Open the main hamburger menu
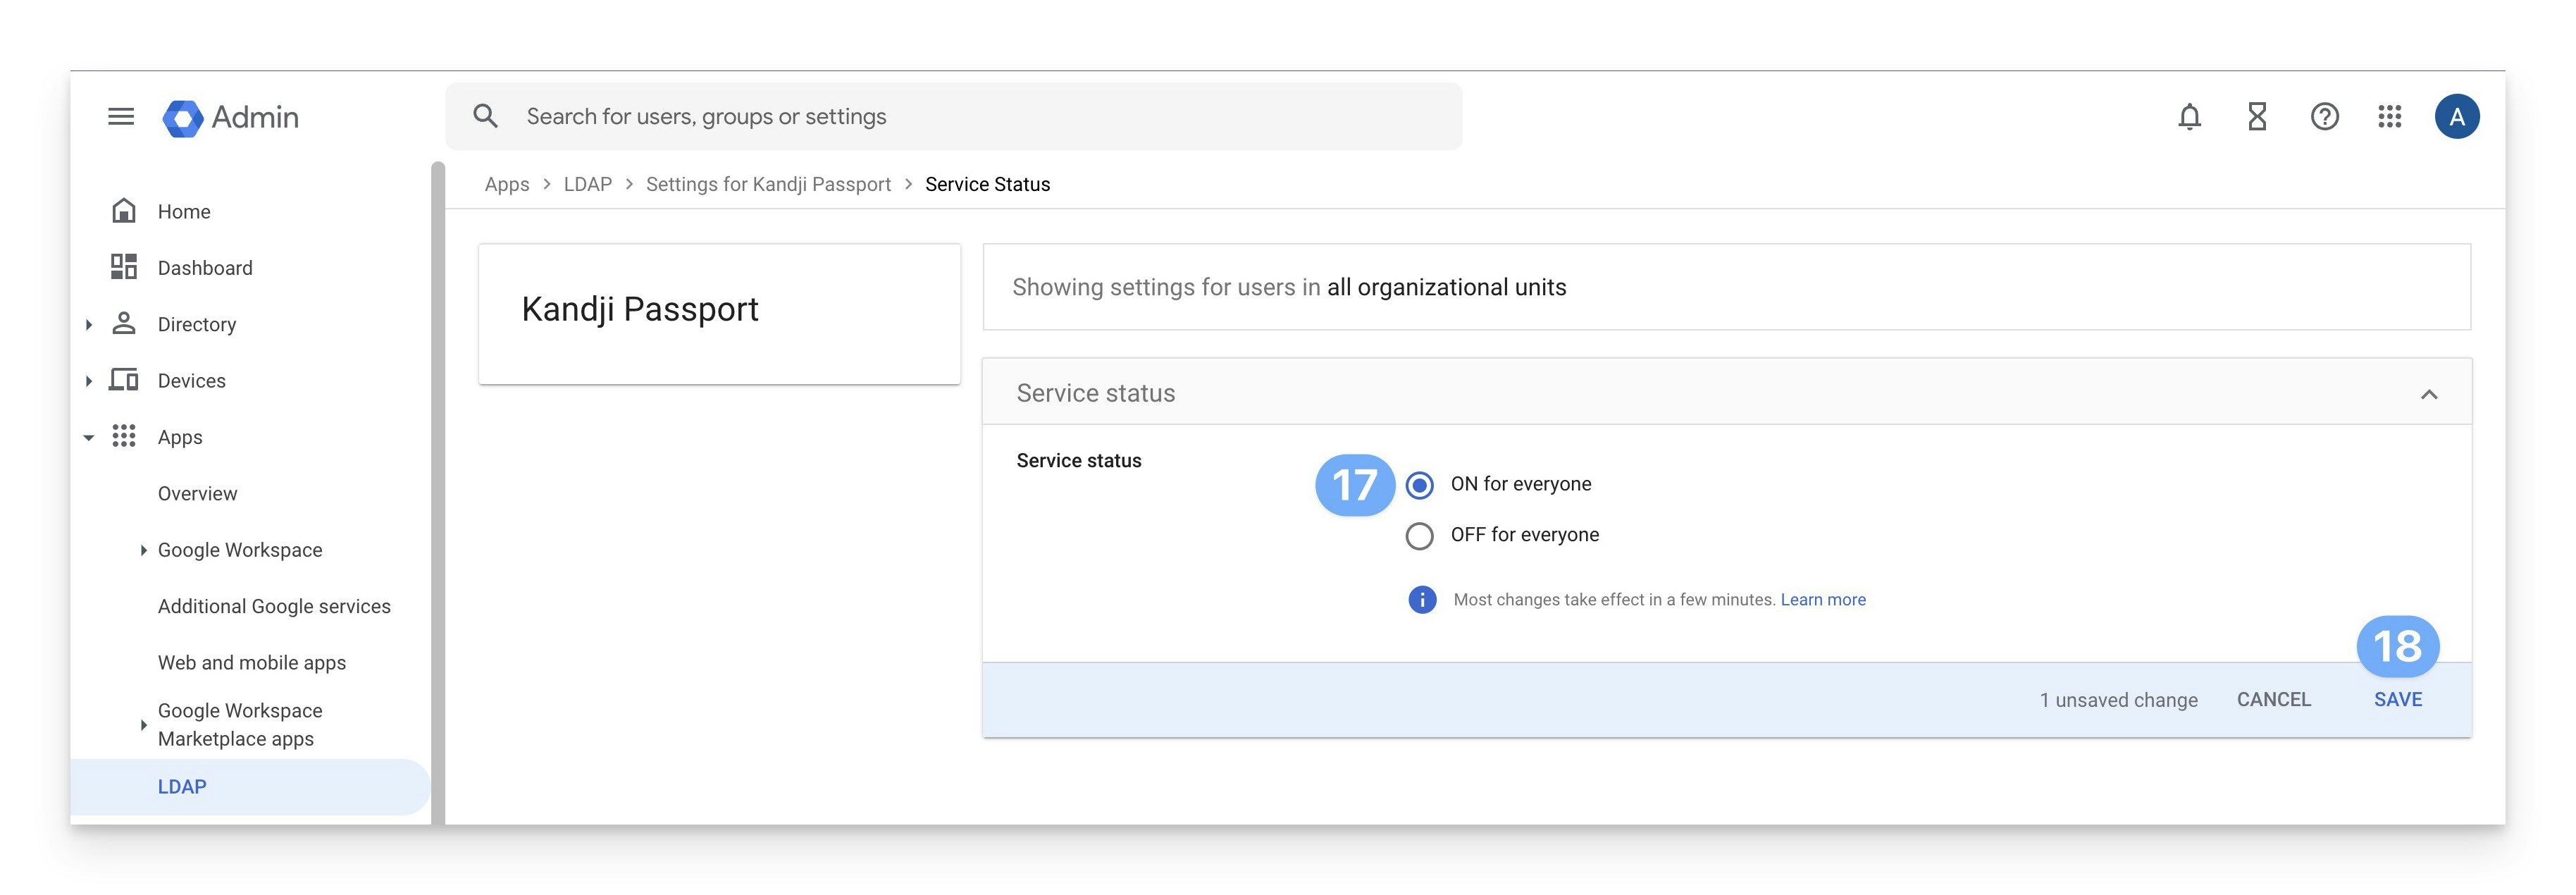2576x895 pixels. [121, 117]
